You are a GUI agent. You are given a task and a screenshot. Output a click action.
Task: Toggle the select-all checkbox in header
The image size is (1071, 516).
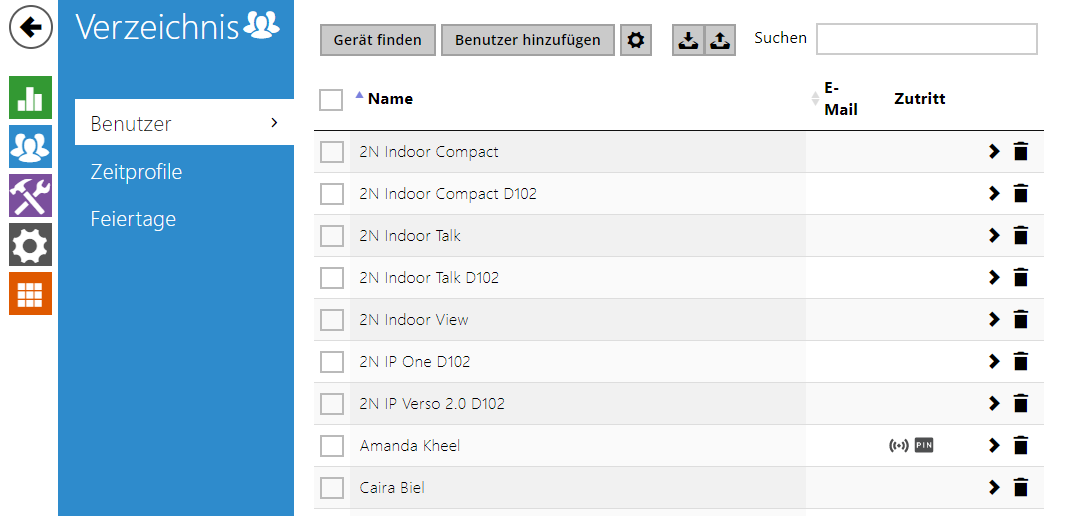pyautogui.click(x=331, y=99)
